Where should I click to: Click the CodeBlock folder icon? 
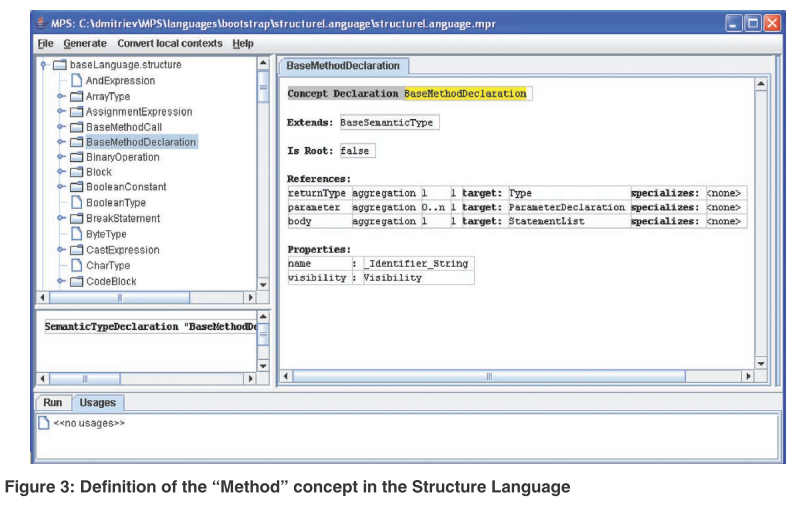click(76, 281)
